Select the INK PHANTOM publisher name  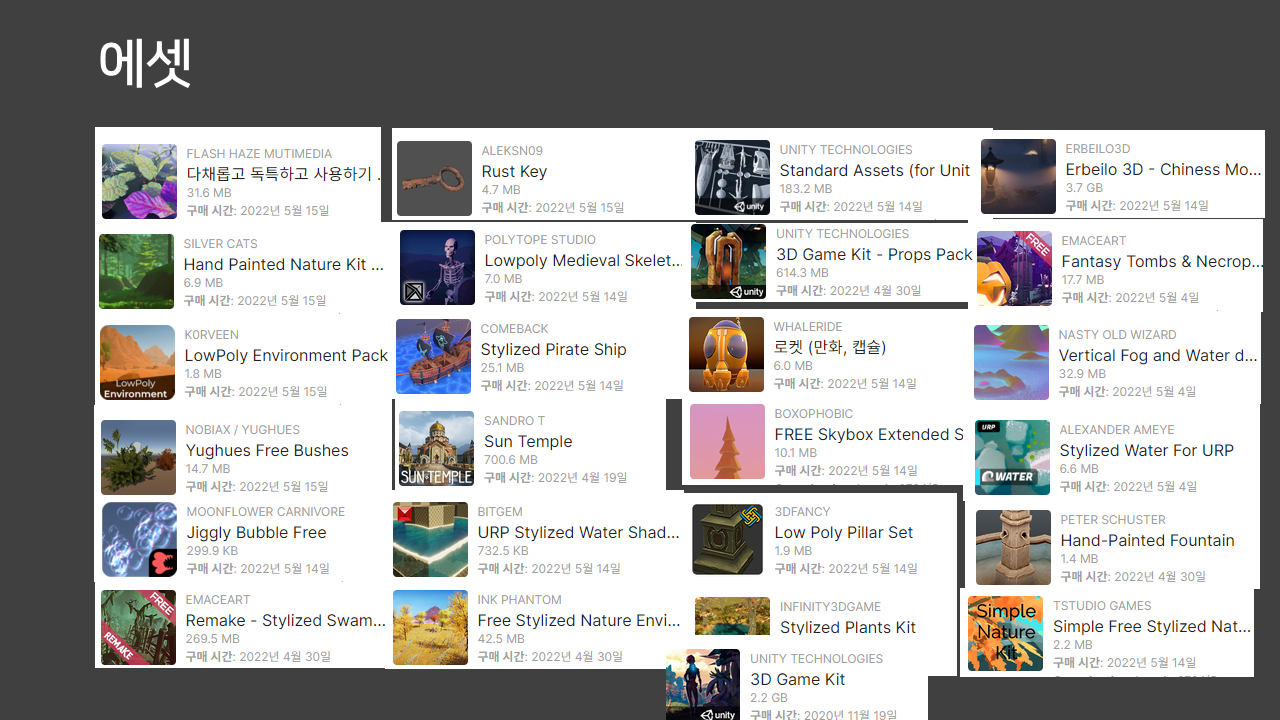coord(519,600)
